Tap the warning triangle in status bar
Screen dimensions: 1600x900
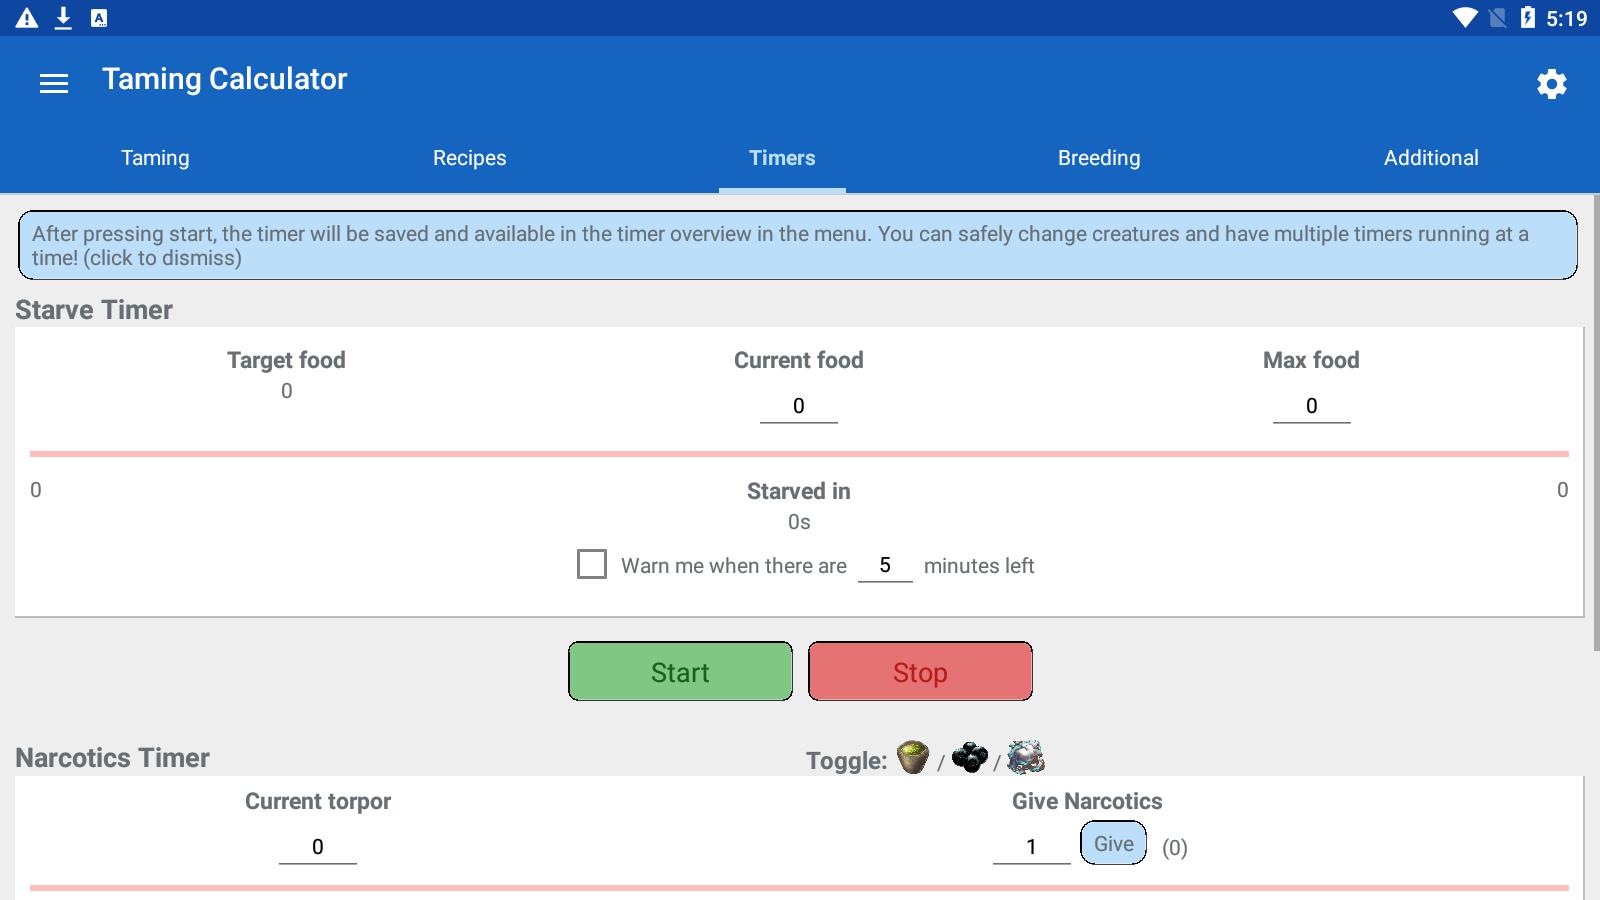27,18
